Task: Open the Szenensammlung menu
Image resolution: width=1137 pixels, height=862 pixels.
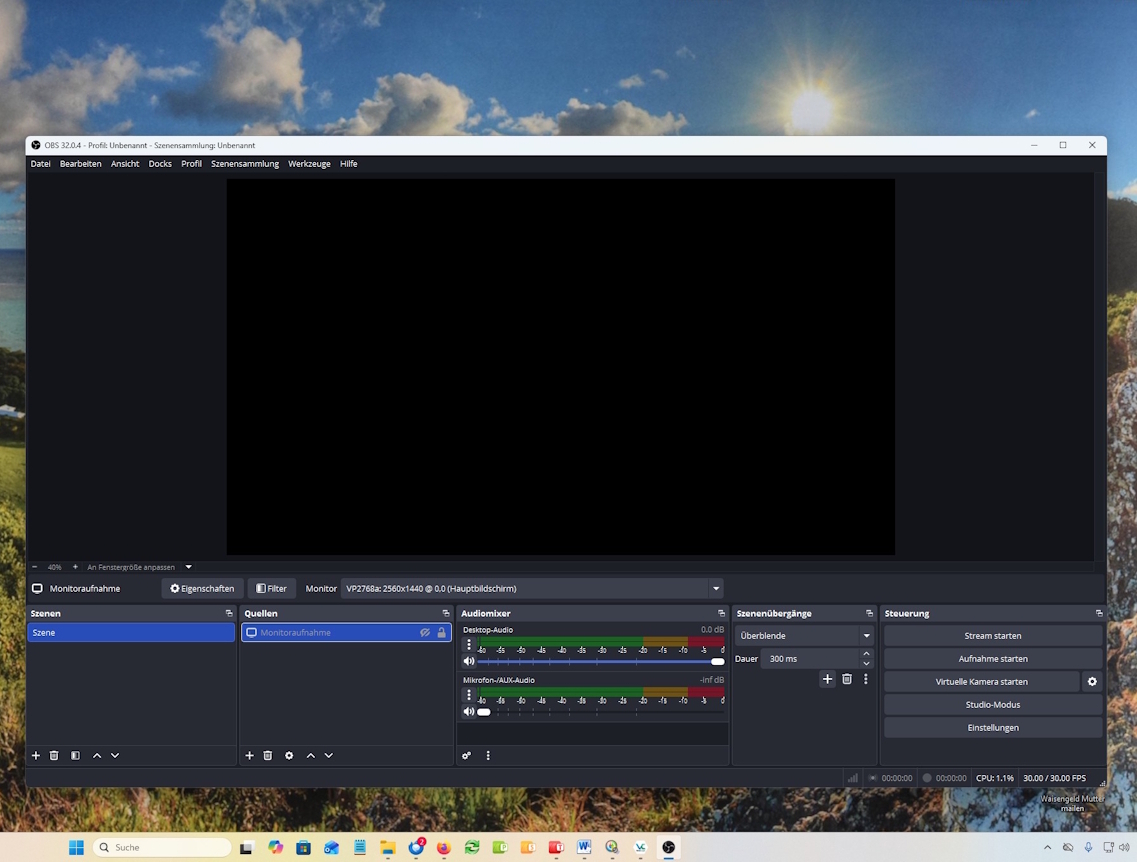Action: click(x=245, y=164)
